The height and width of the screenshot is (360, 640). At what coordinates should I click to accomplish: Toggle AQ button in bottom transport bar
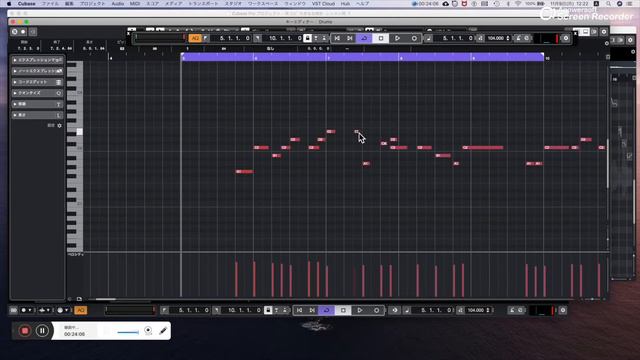coord(81,310)
